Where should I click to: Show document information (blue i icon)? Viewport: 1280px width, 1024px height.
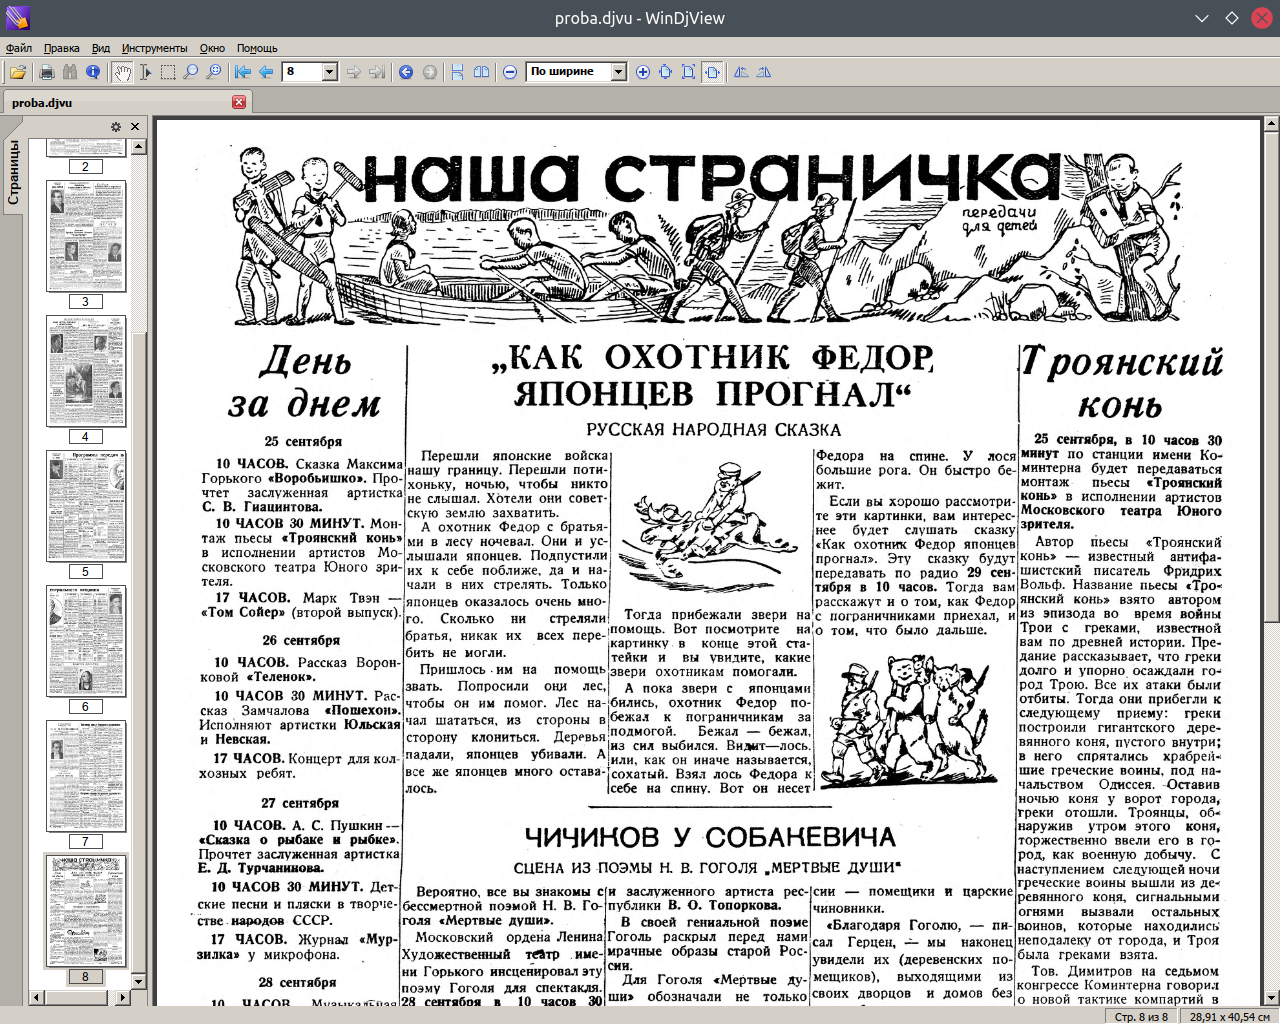pyautogui.click(x=93, y=72)
